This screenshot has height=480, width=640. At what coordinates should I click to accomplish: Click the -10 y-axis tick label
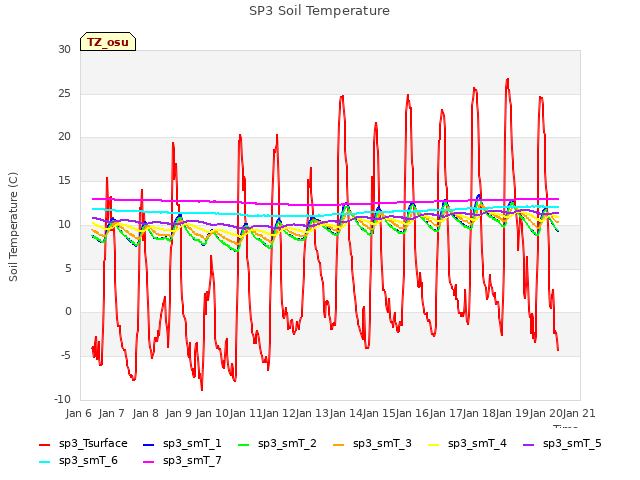(x=62, y=399)
